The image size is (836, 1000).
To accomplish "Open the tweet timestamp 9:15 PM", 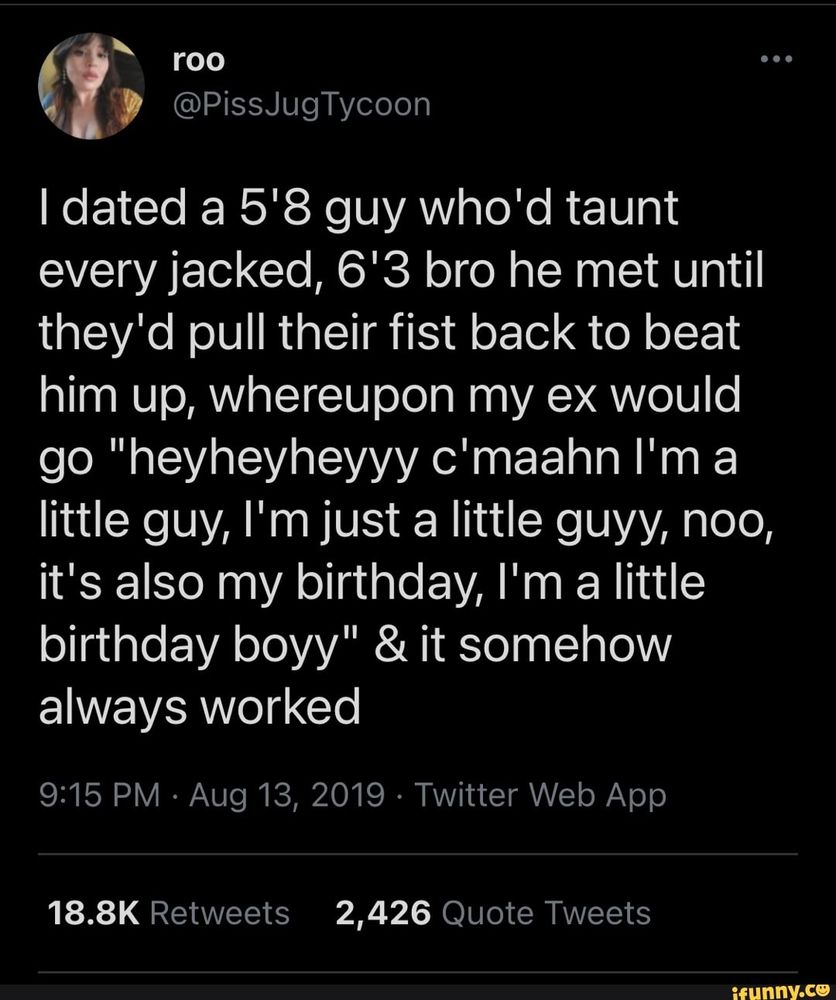I will (x=93, y=794).
